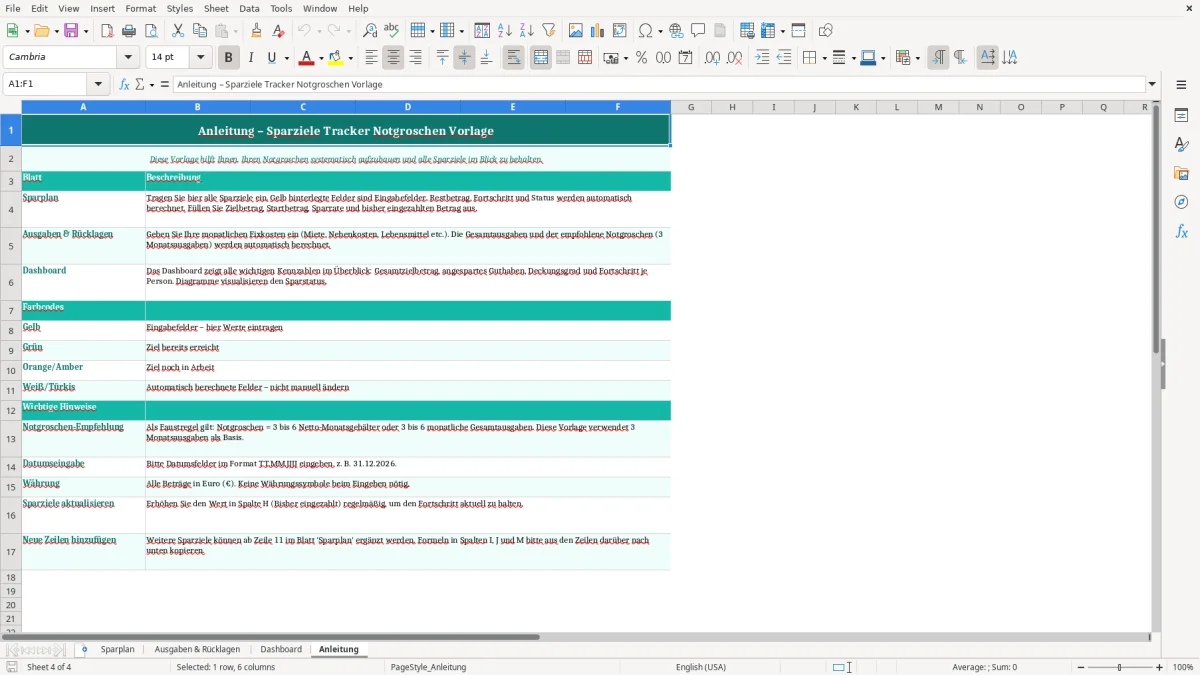
Task: Switch to the Sparplan sheet tab
Action: (x=117, y=649)
